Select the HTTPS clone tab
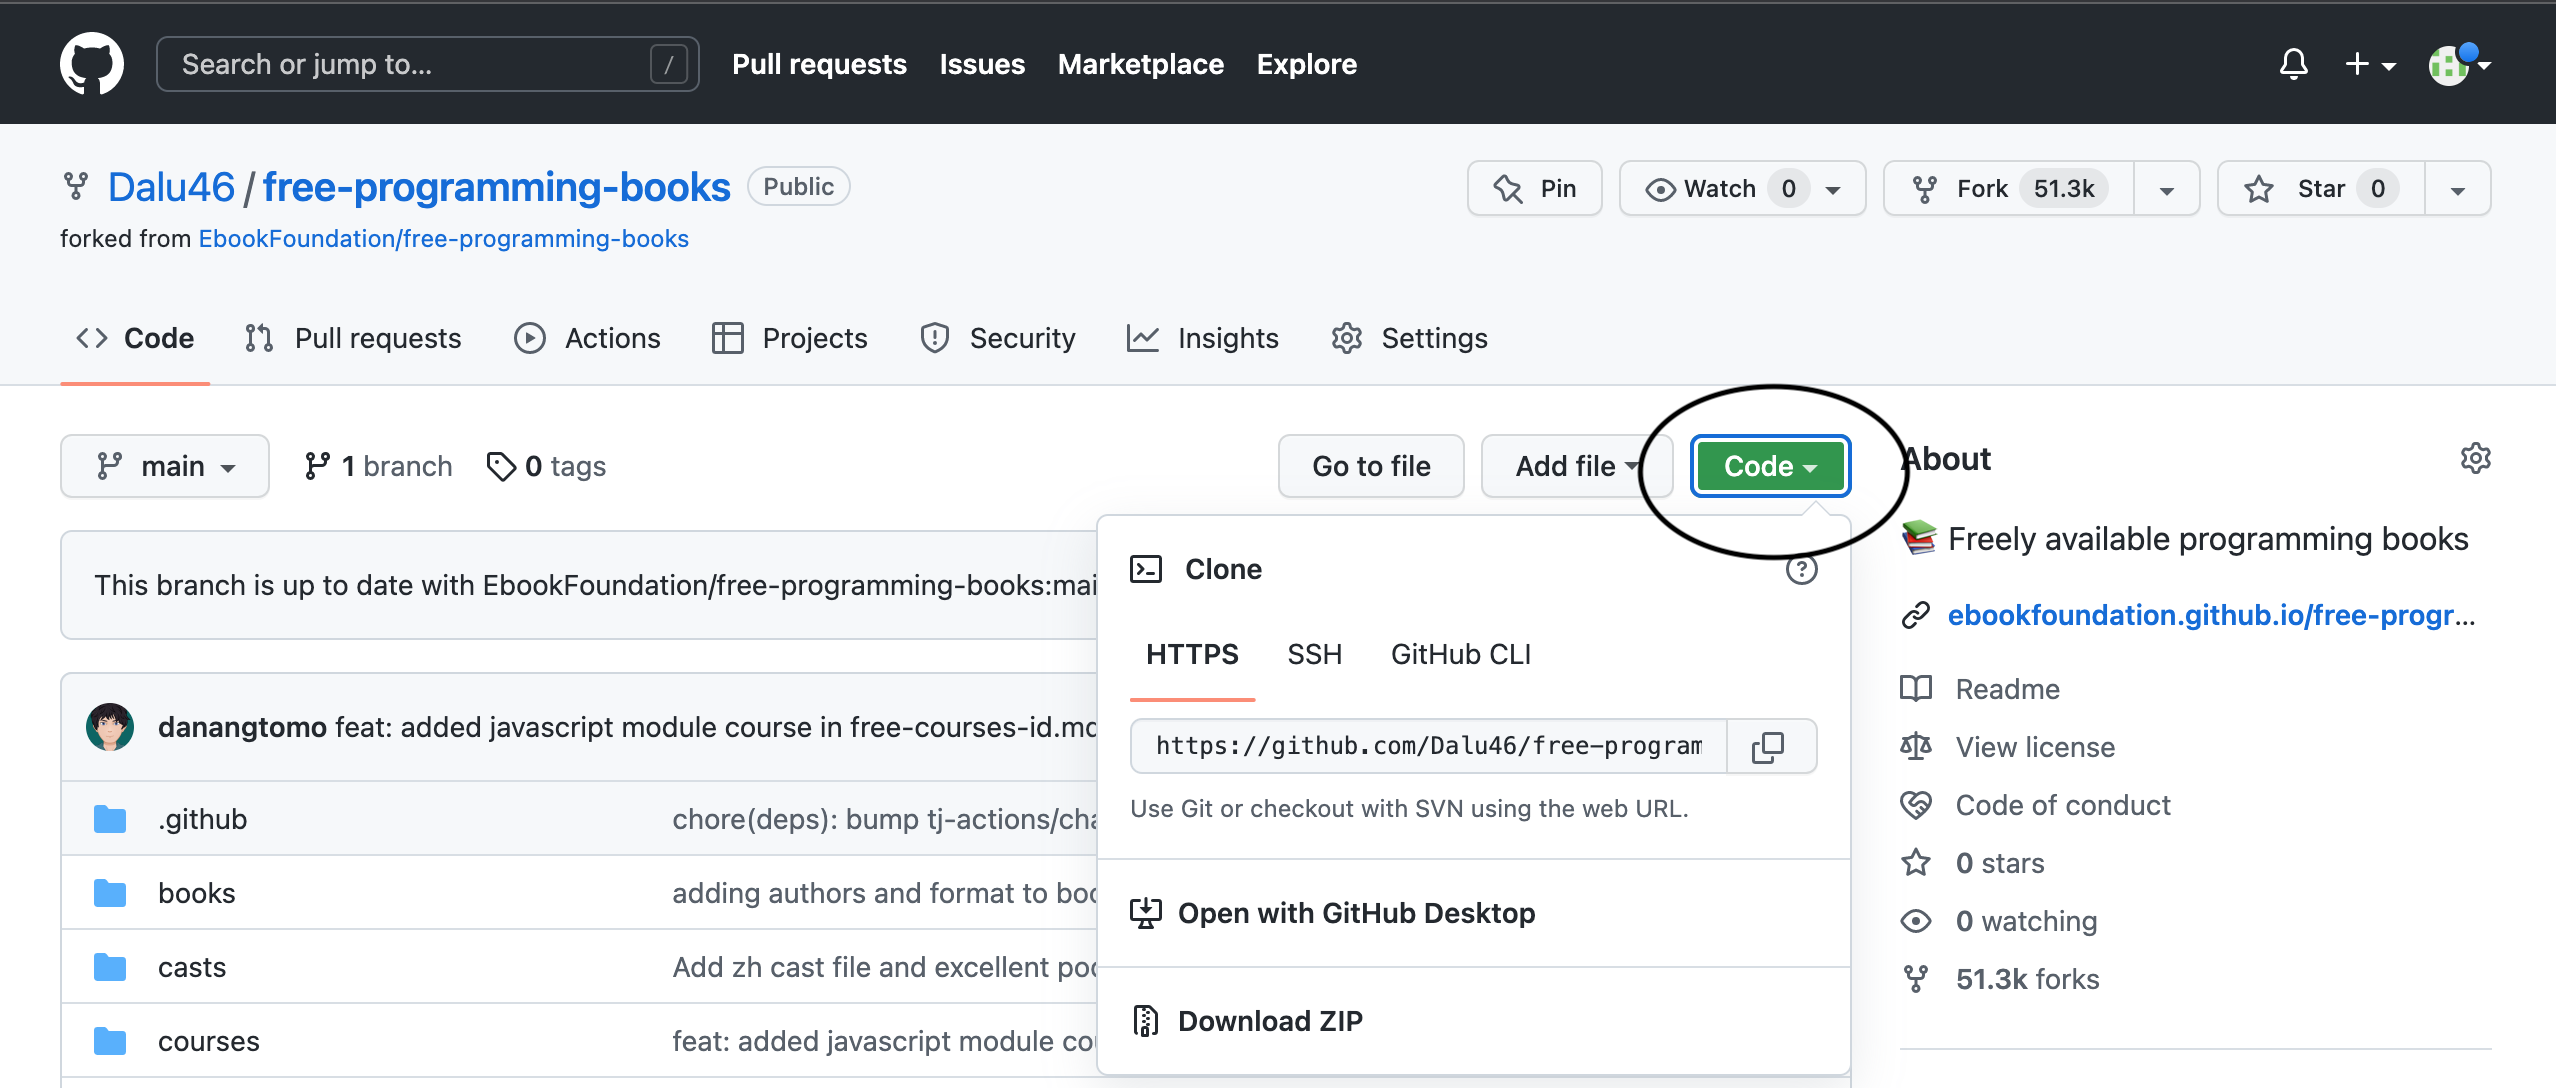This screenshot has width=2556, height=1088. tap(1192, 654)
